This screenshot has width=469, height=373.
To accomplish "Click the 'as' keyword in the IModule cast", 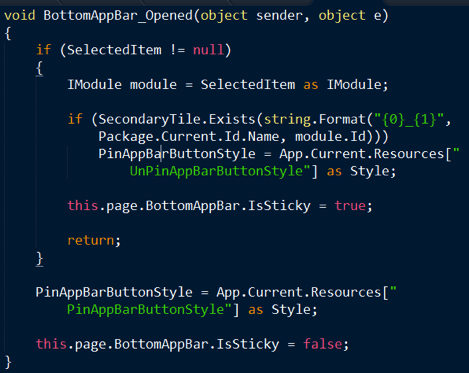I will pos(310,85).
